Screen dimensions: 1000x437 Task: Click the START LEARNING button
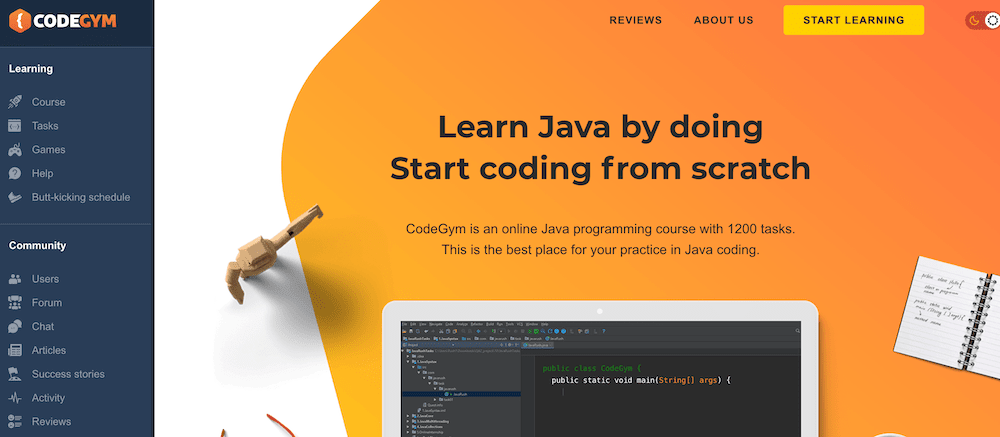(x=853, y=20)
